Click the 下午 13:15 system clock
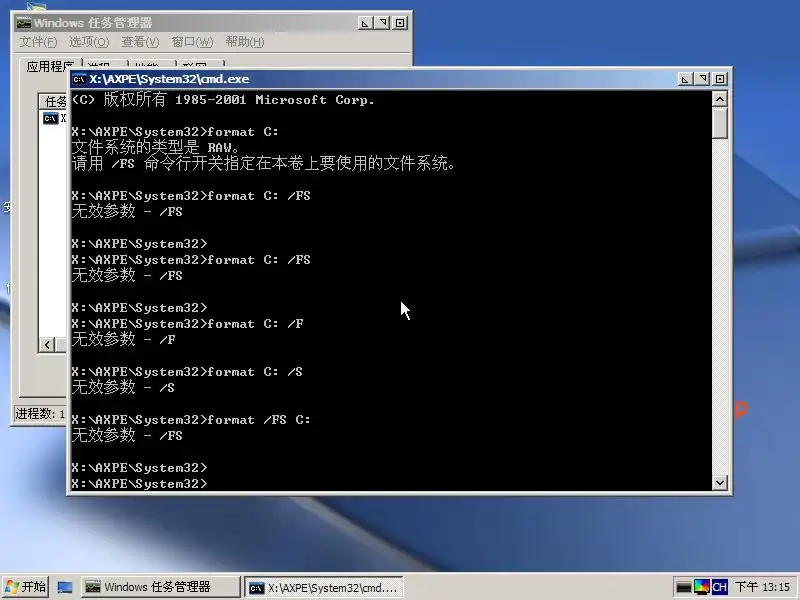Viewport: 800px width, 600px height. click(763, 587)
